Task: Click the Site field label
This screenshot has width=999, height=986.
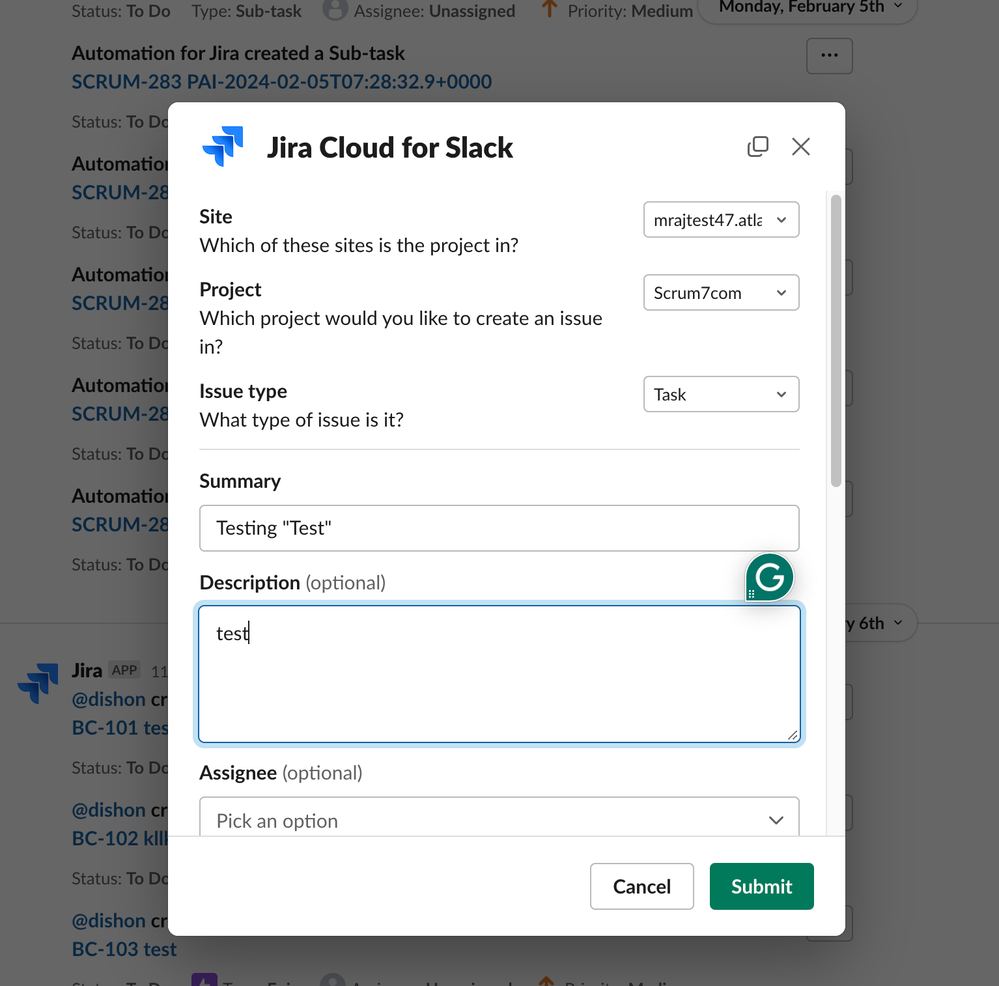Action: coord(215,217)
